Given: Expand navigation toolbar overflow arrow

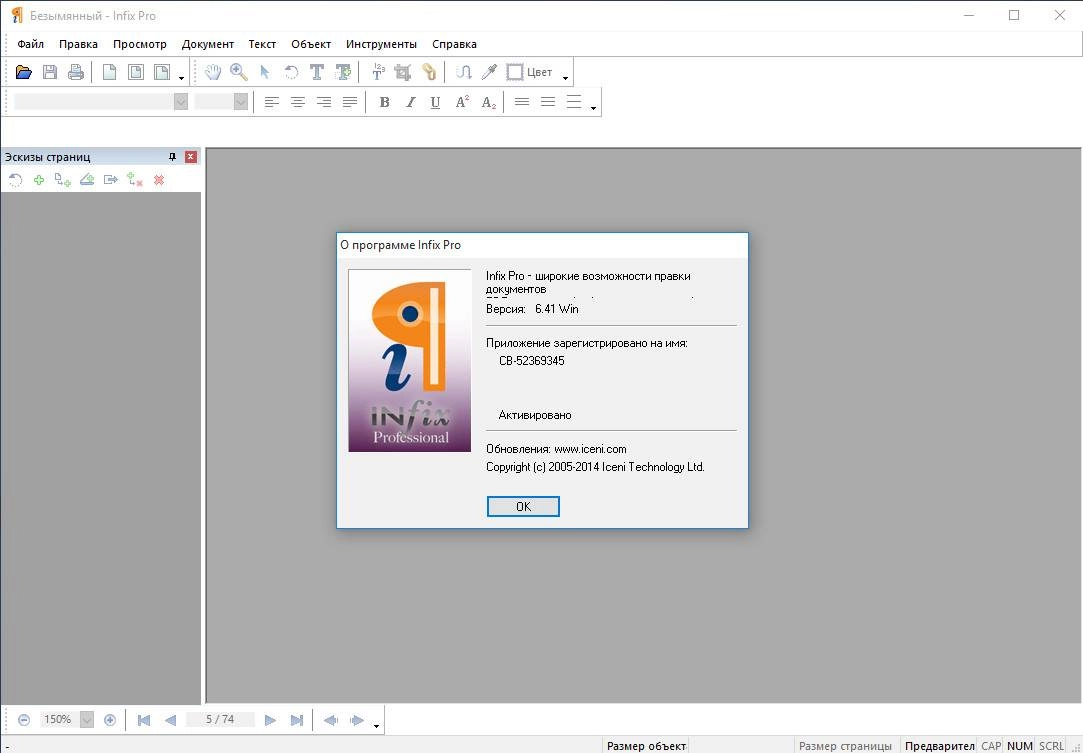Looking at the screenshot, I should [376, 725].
